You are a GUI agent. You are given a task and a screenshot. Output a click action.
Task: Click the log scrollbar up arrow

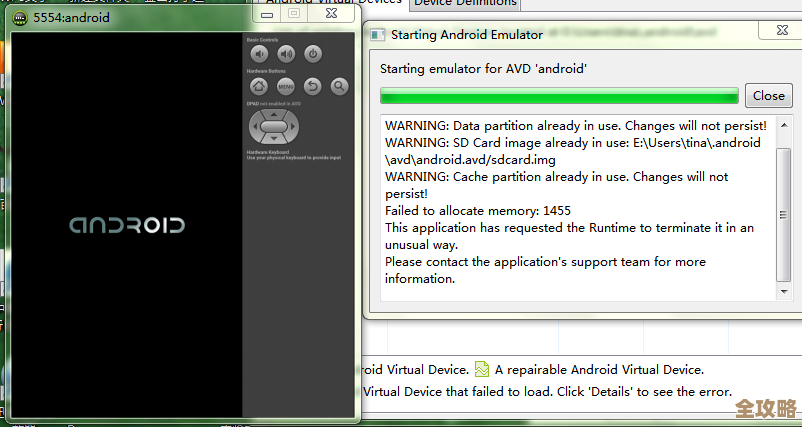[x=783, y=125]
